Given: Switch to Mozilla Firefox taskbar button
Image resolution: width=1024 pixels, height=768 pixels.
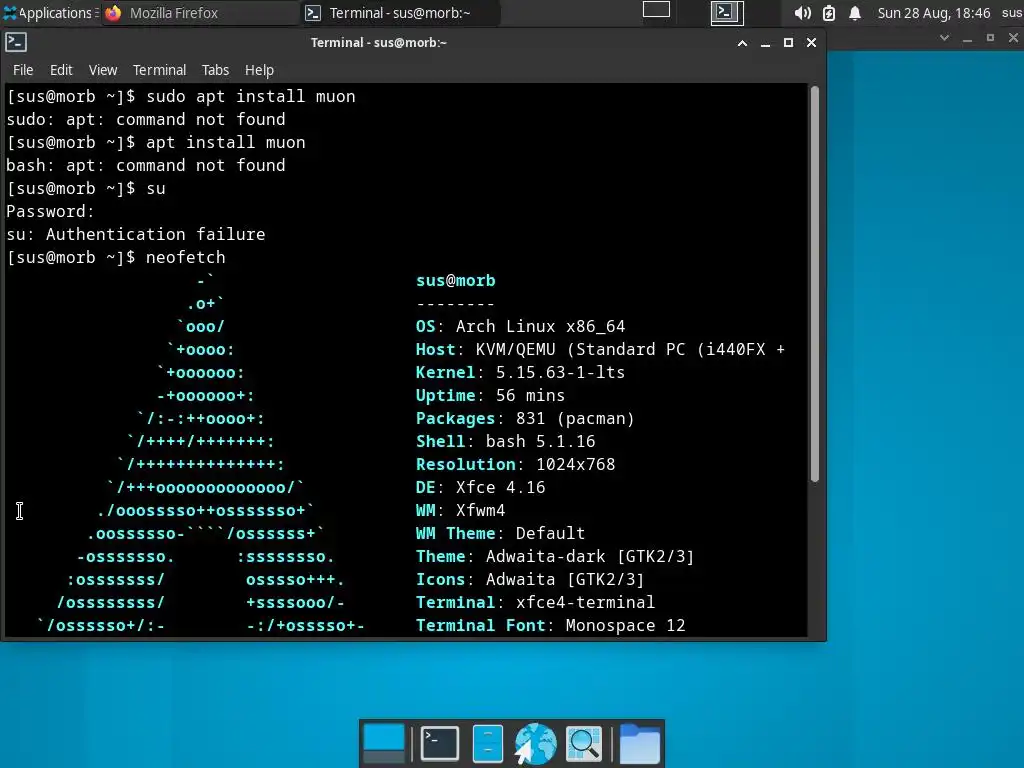Looking at the screenshot, I should pyautogui.click(x=199, y=13).
